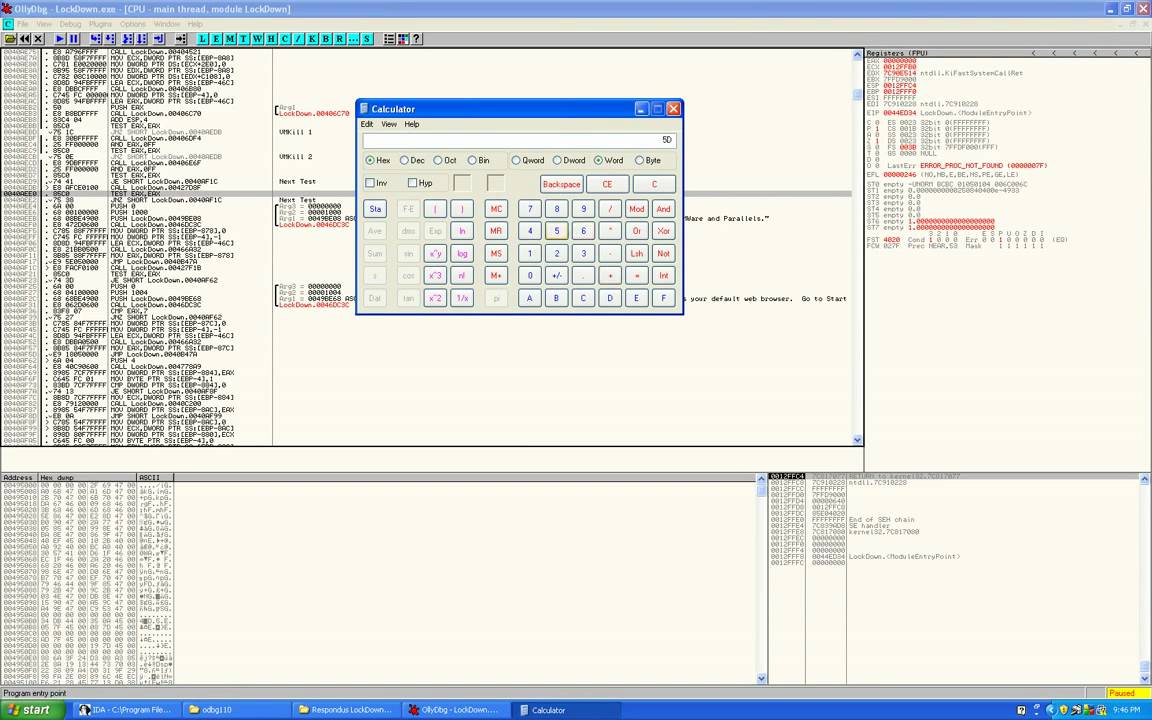Show the memory map with the M button

tap(230, 39)
